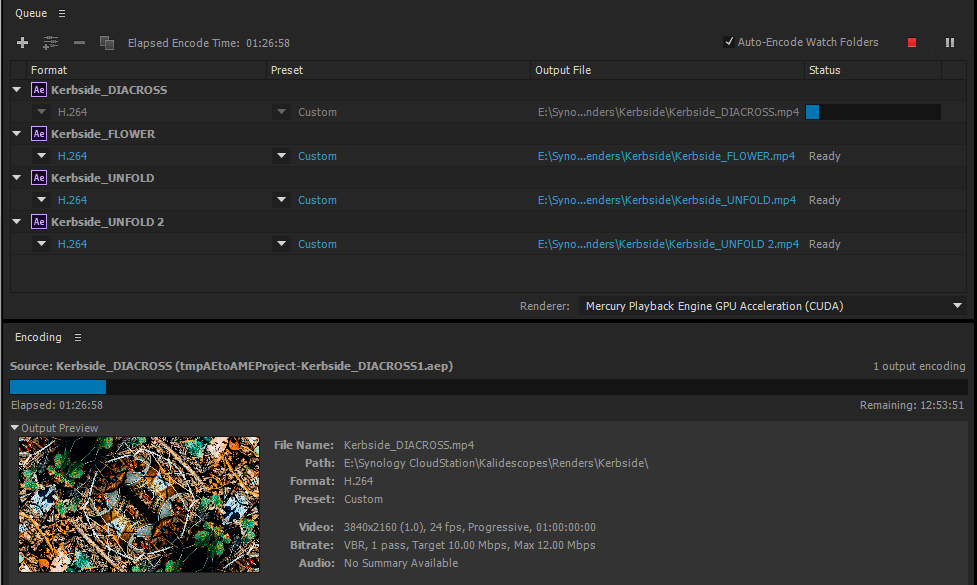Click the output preview thumbnail
977x585 pixels.
point(139,504)
